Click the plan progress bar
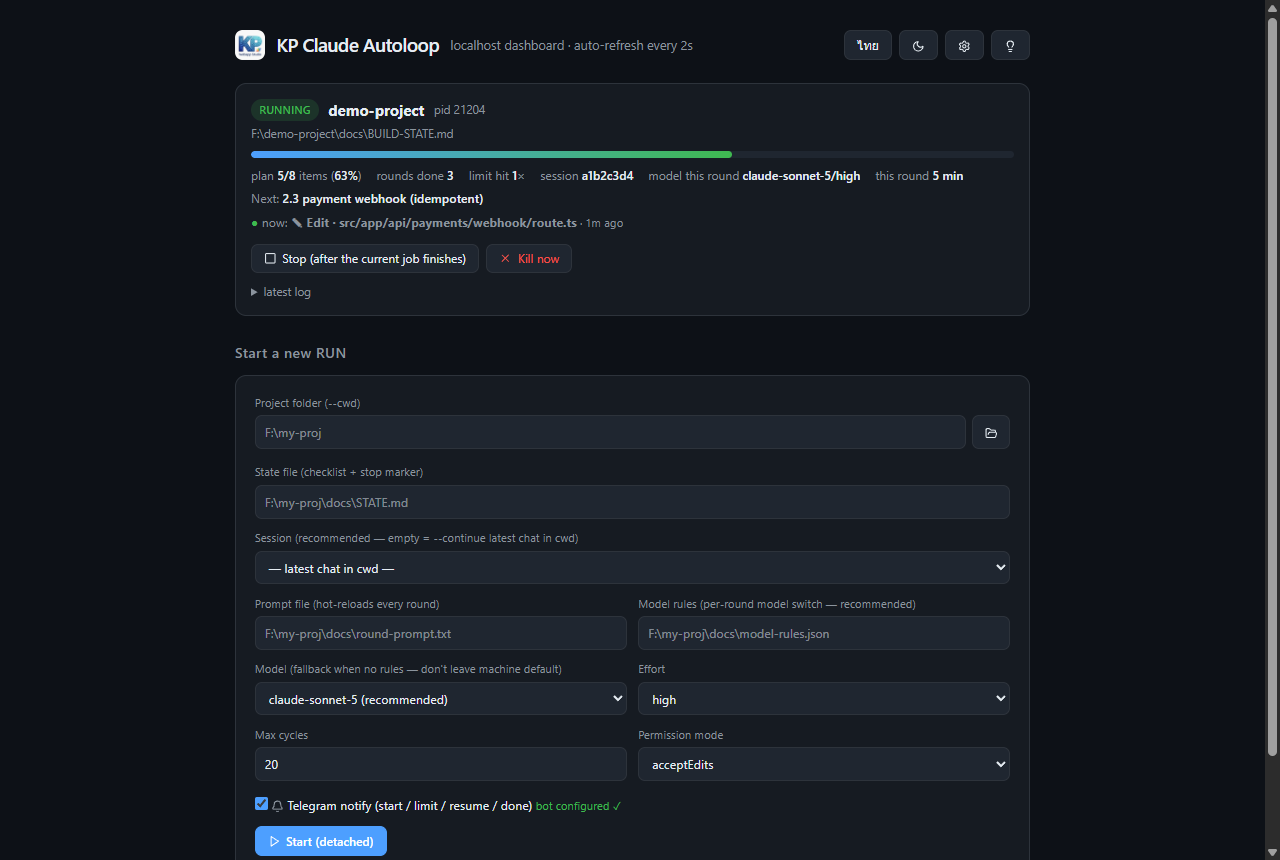 tap(632, 155)
